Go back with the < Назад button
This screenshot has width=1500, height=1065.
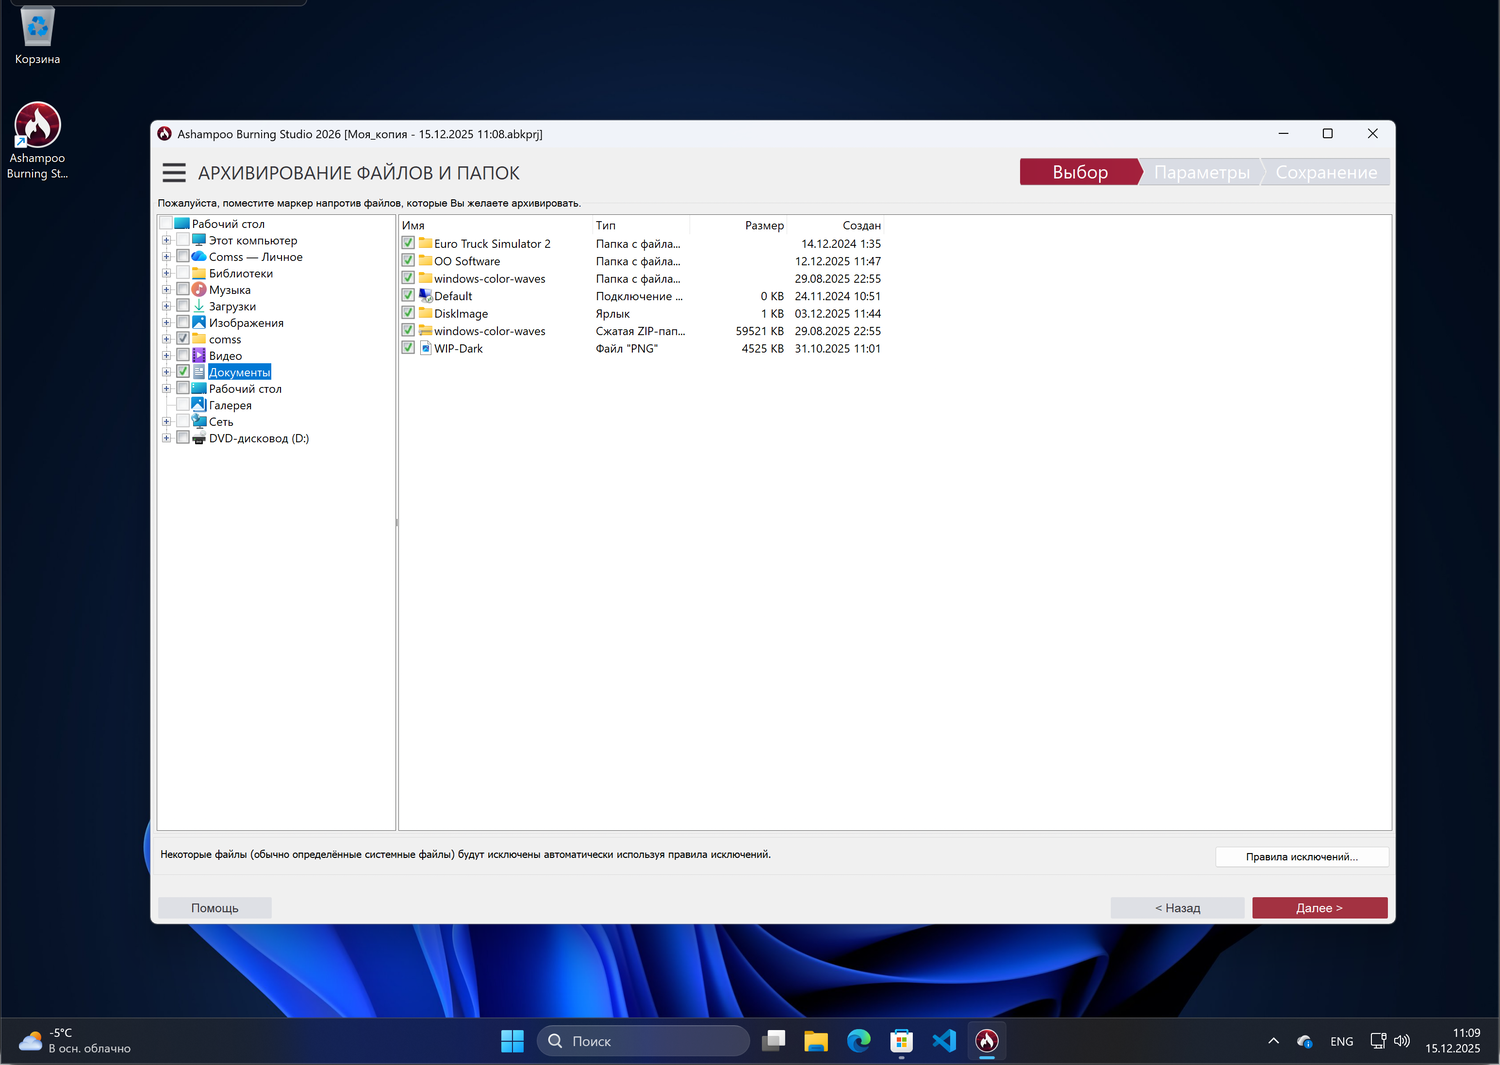[1177, 908]
